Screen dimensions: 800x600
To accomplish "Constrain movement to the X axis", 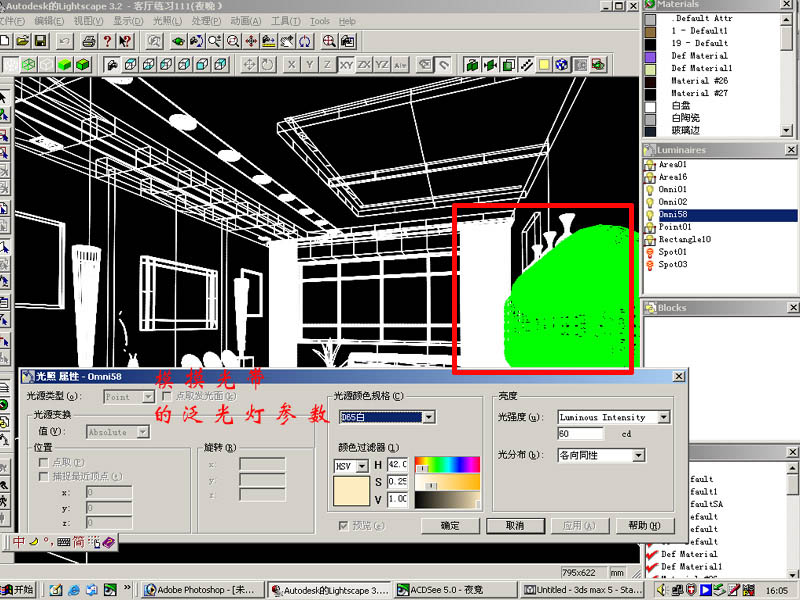I will [x=291, y=65].
